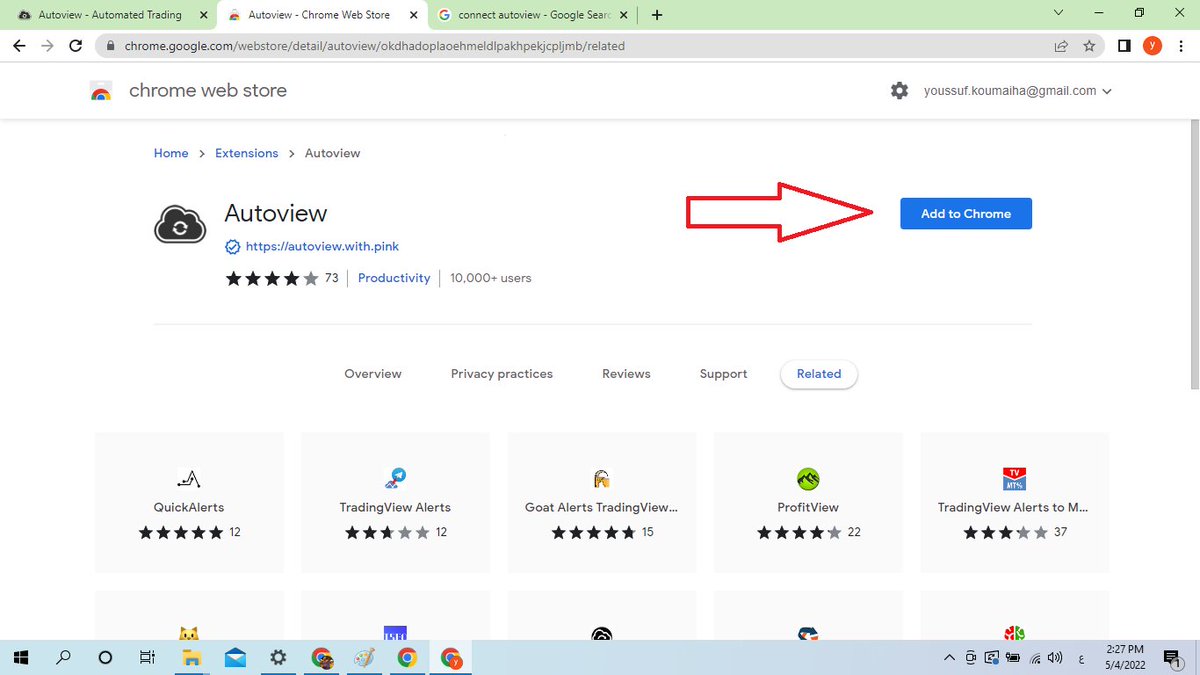Viewport: 1200px width, 675px height.
Task: Close the Autoview - Chrome Web Store tab
Action: (x=411, y=15)
